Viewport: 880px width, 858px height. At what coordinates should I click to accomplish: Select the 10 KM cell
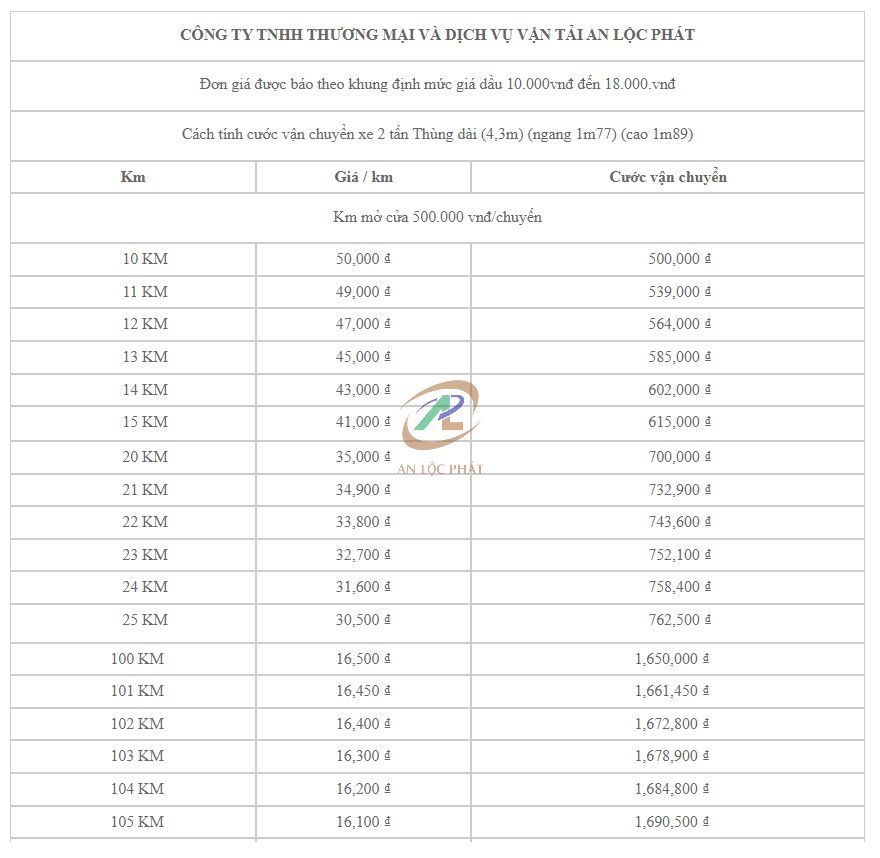pos(145,259)
